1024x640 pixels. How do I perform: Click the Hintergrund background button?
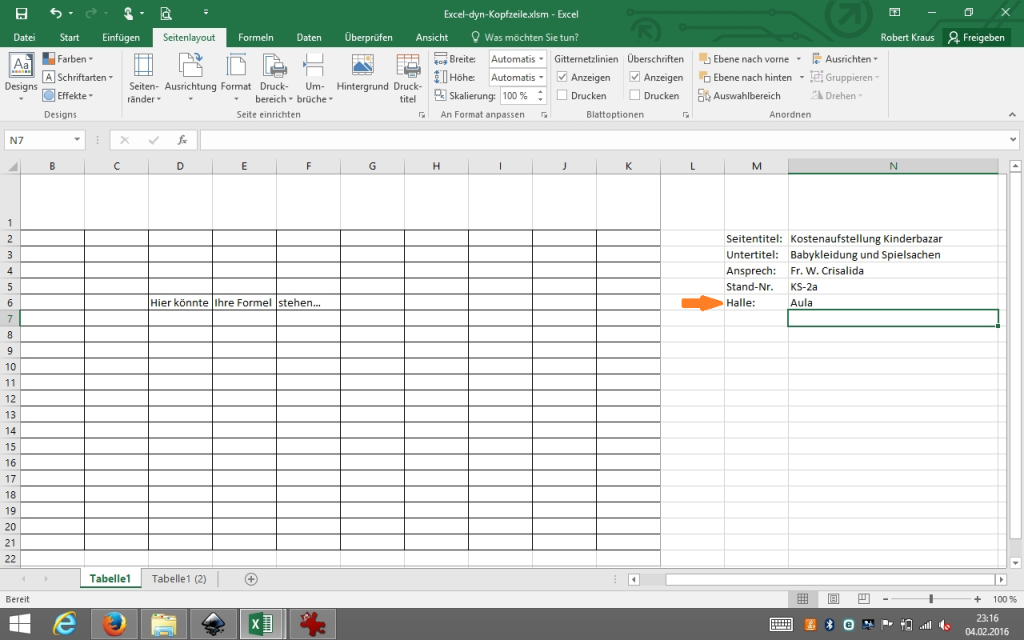[x=362, y=73]
